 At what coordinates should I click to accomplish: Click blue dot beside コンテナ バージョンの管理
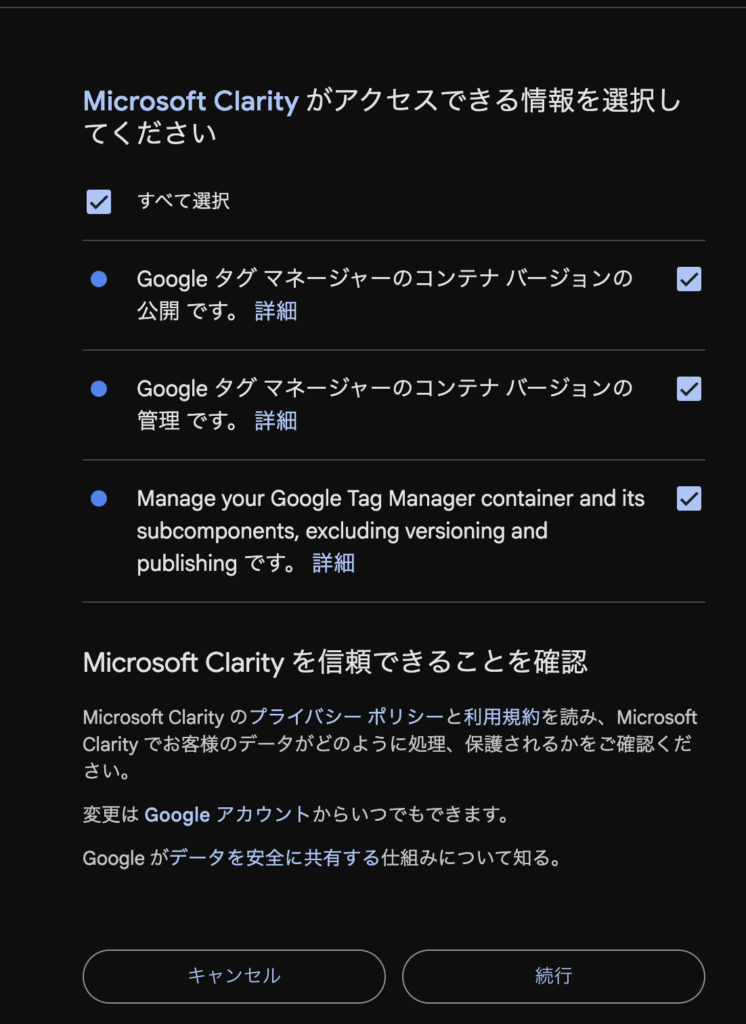(x=99, y=389)
